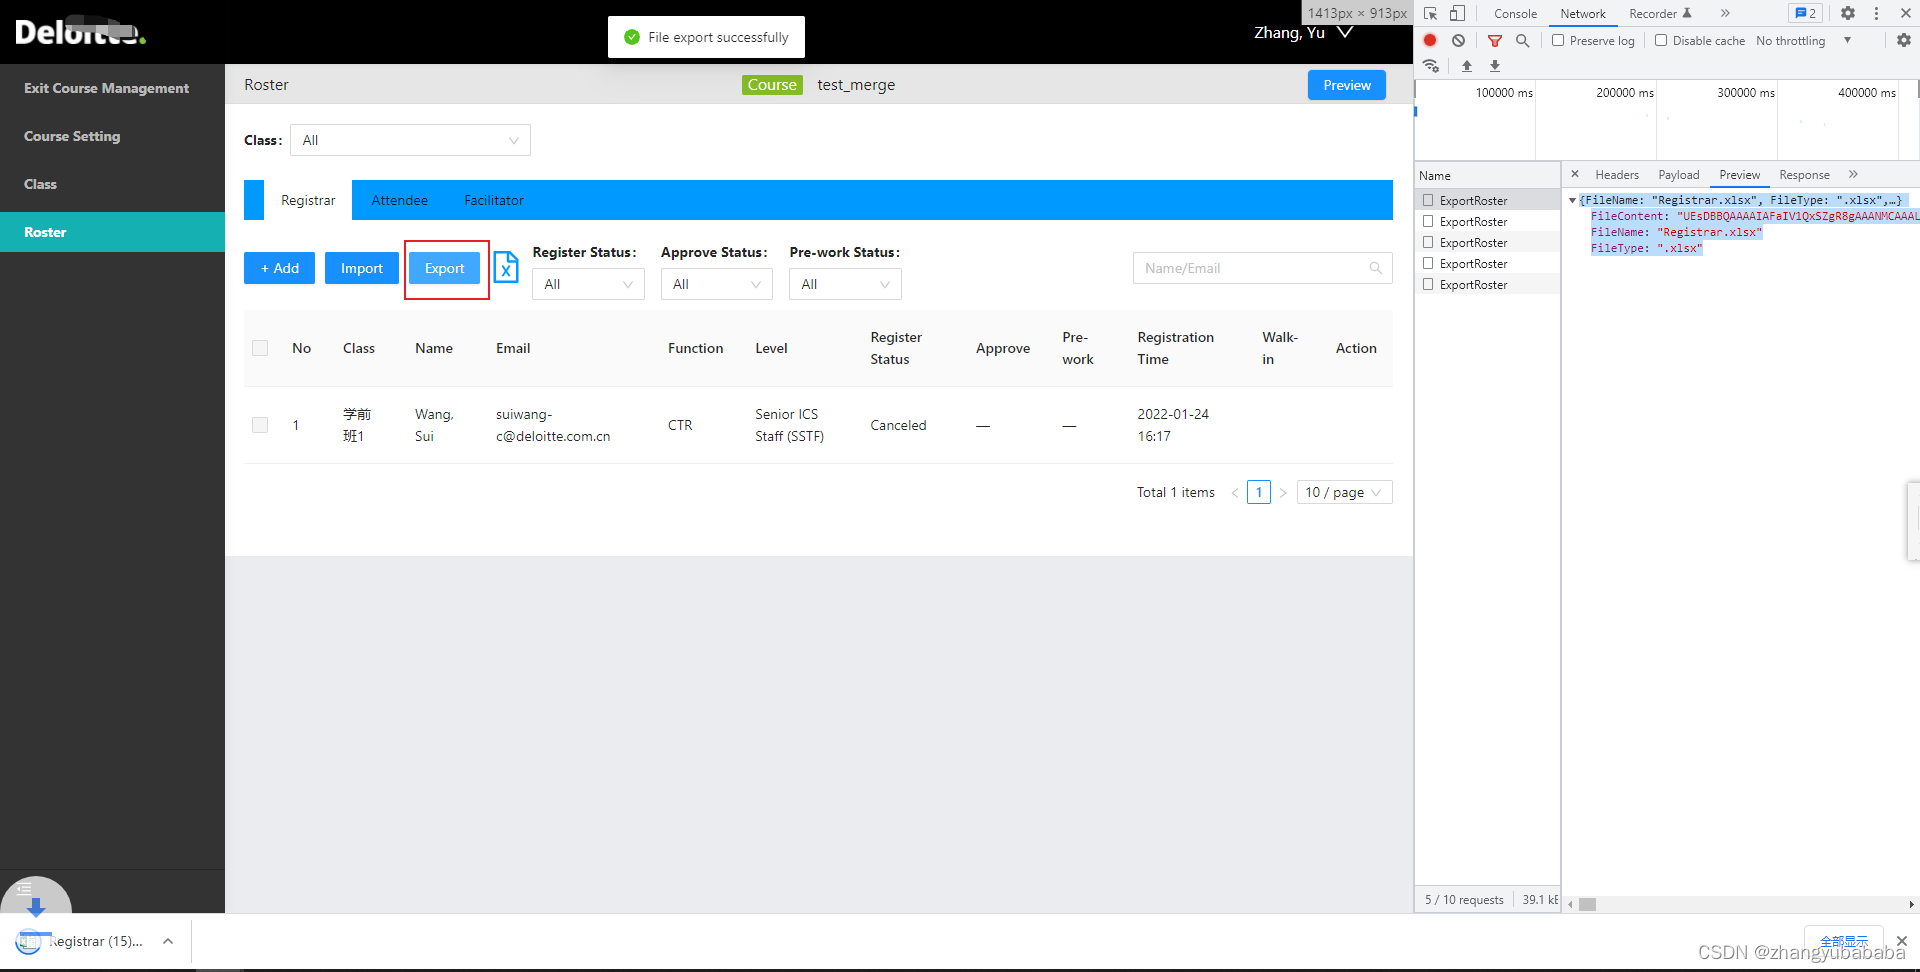Switch to the Attendee tab
The image size is (1920, 972).
(399, 200)
